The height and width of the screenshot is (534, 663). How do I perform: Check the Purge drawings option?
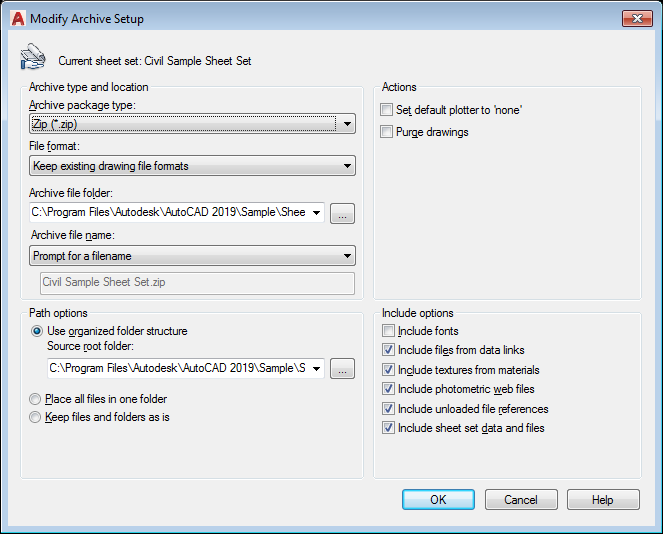tap(388, 132)
